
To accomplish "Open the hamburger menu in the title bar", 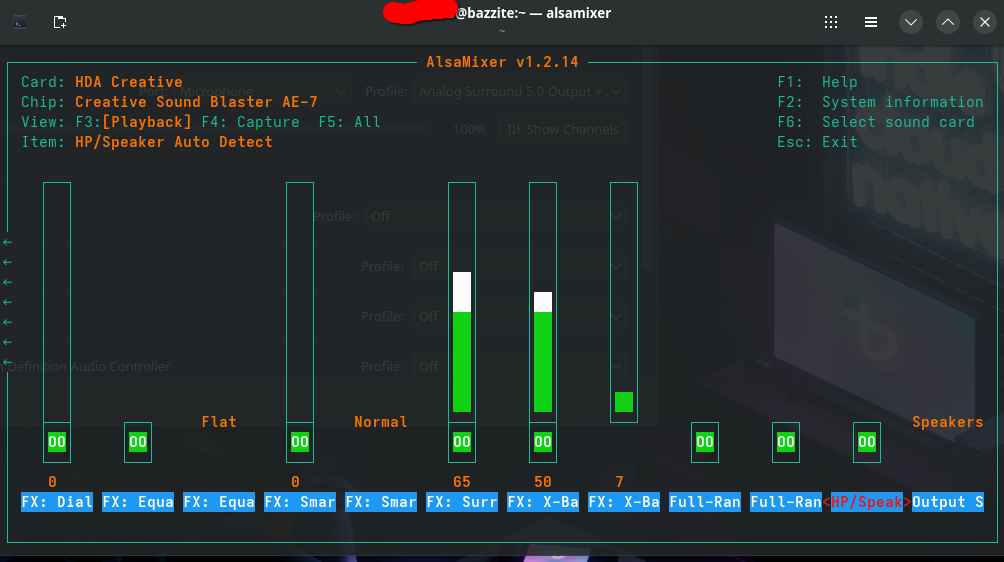I will pos(871,22).
